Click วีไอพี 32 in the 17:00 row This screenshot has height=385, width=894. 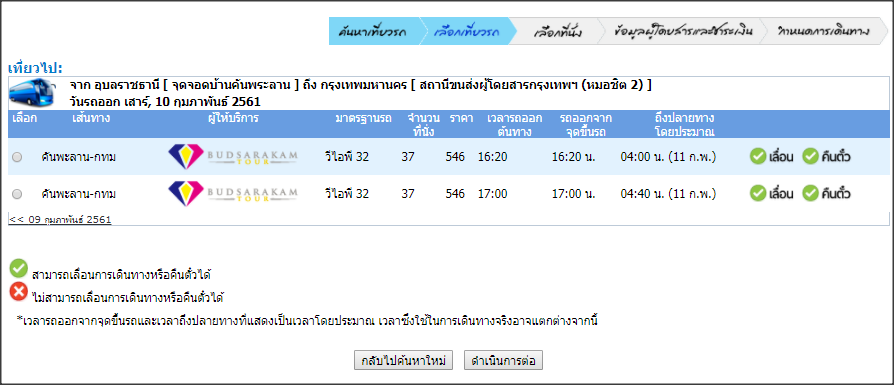tap(347, 194)
